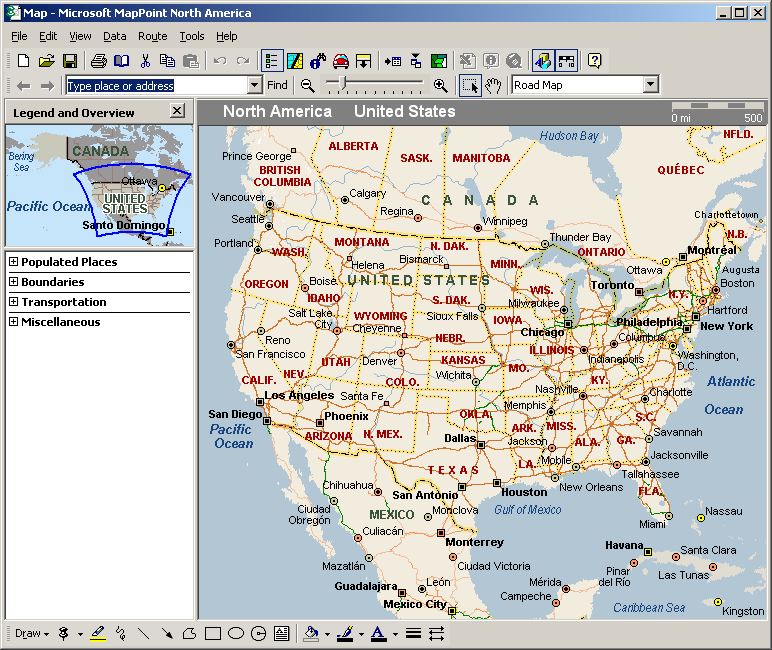Open the Help menu
772x650 pixels.
[226, 36]
